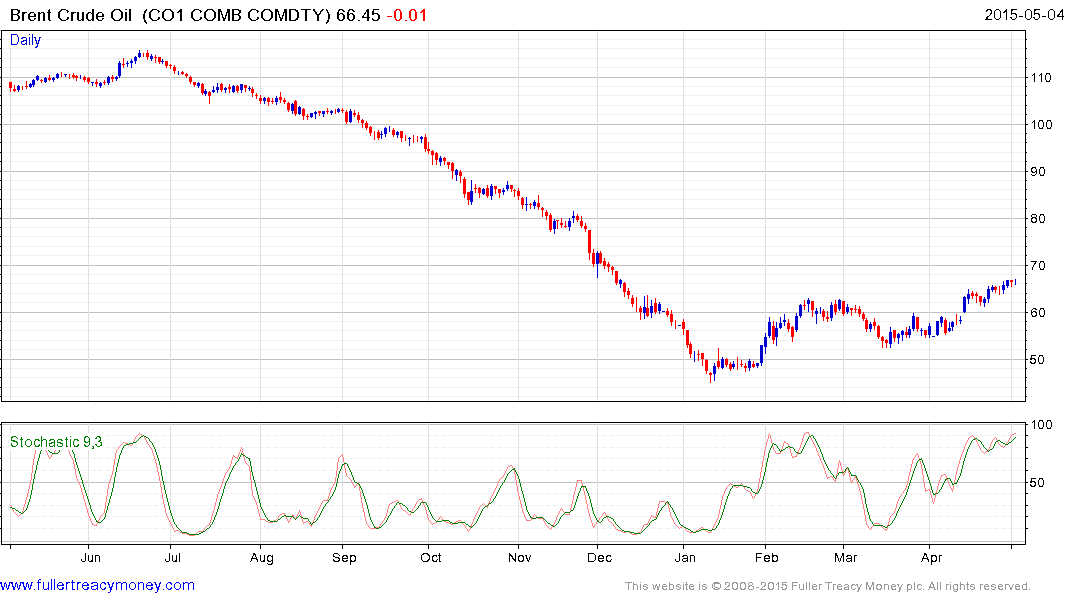Click the copyright notice for Fuller Treacy Money
Screen dimensions: 1075x600
coord(828,586)
